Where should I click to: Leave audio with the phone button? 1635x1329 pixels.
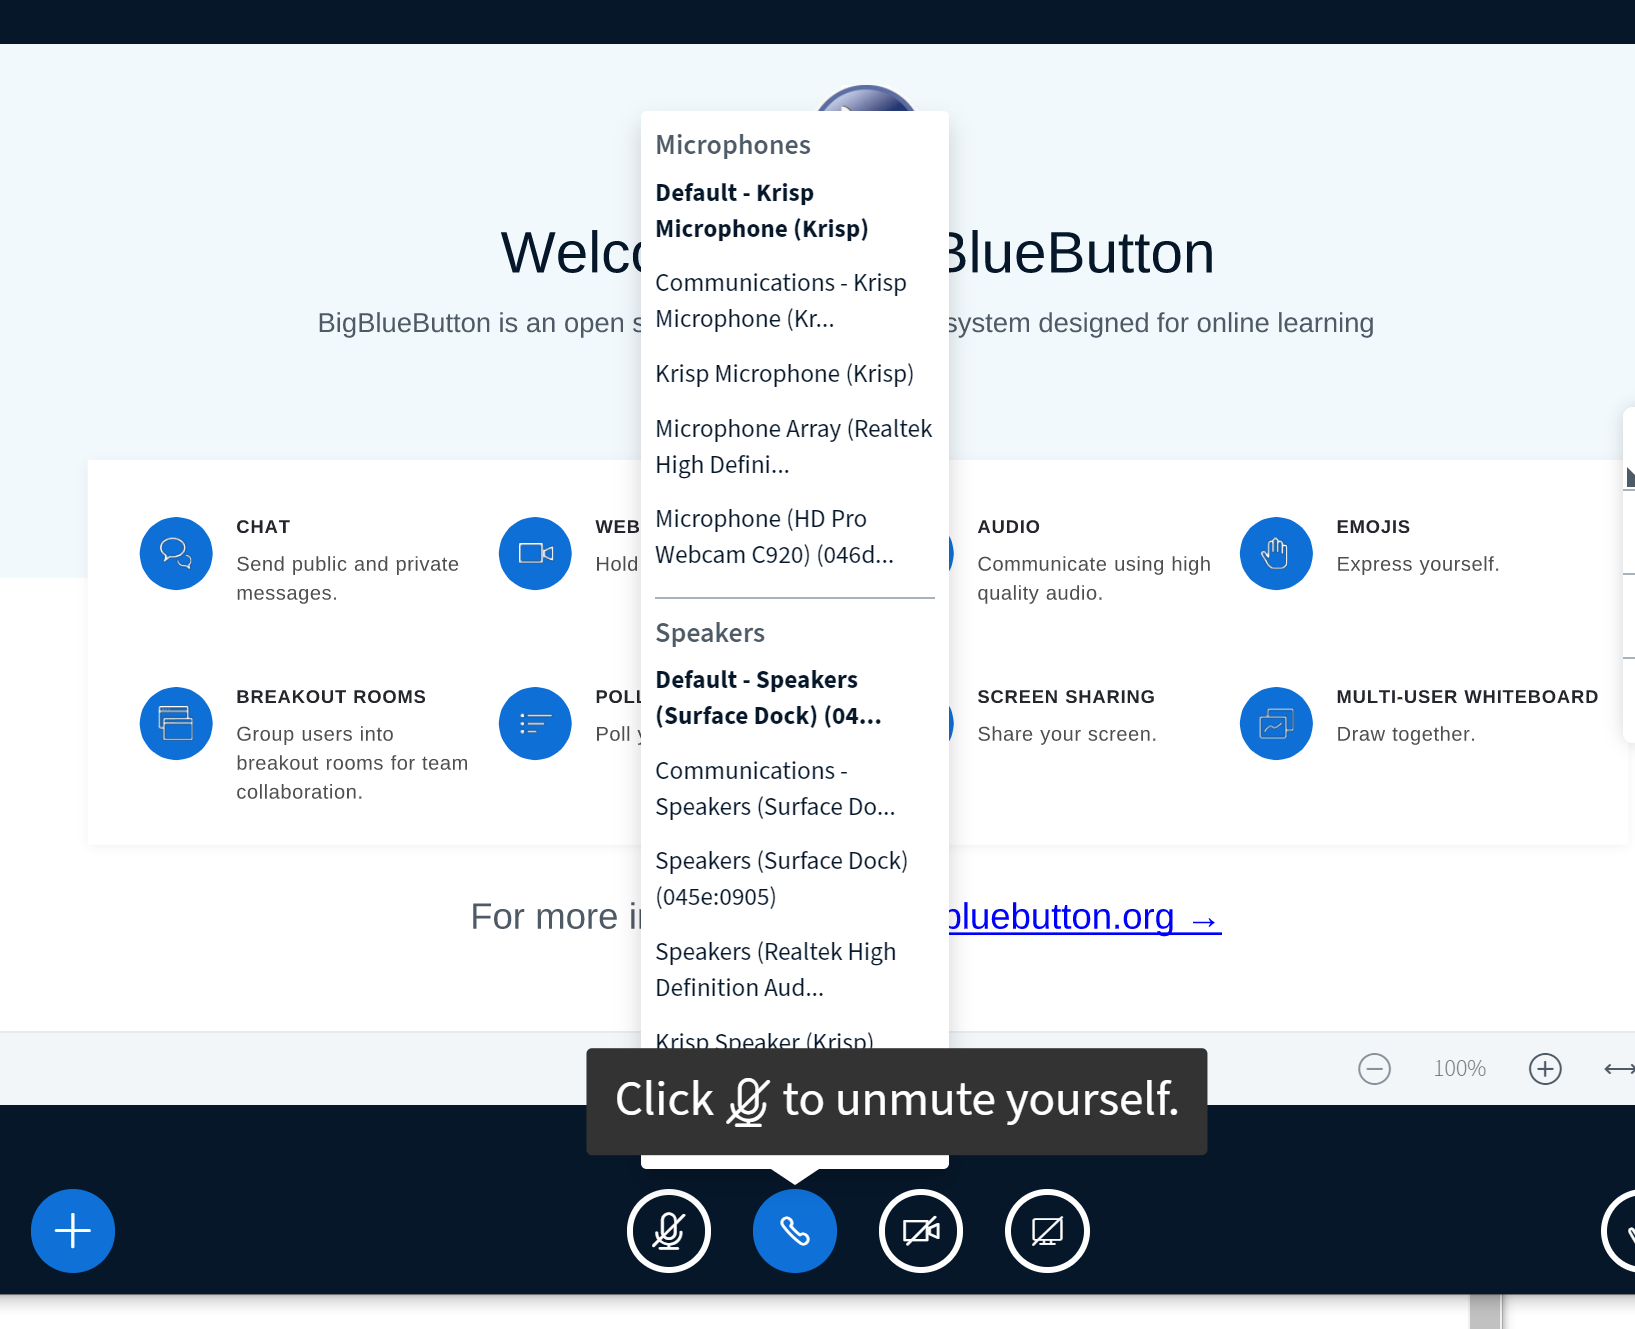pos(795,1231)
